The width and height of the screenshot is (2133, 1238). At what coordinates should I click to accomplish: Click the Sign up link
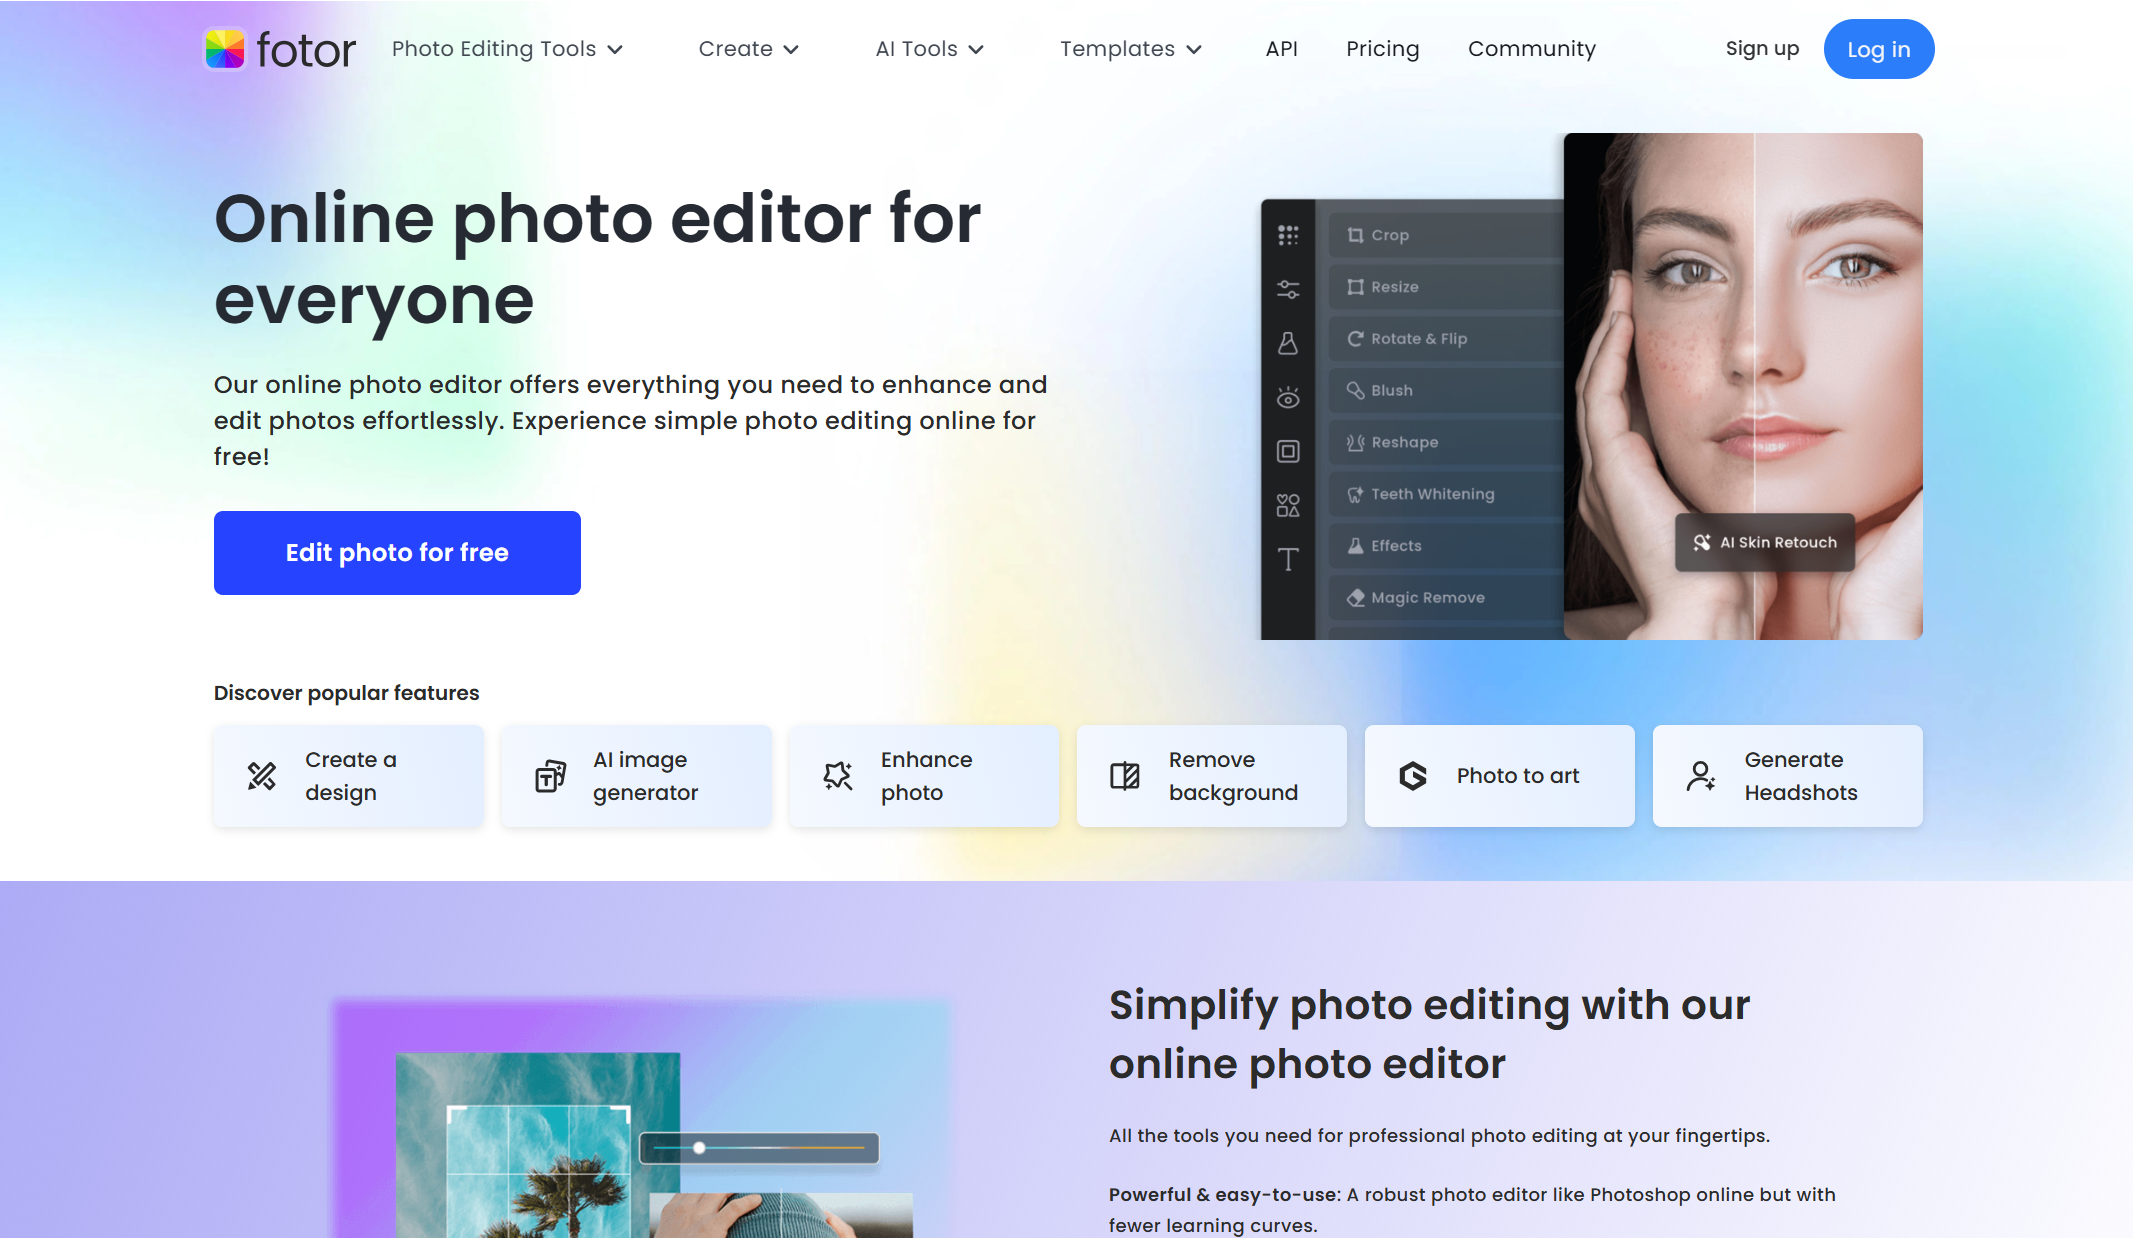[x=1762, y=49]
